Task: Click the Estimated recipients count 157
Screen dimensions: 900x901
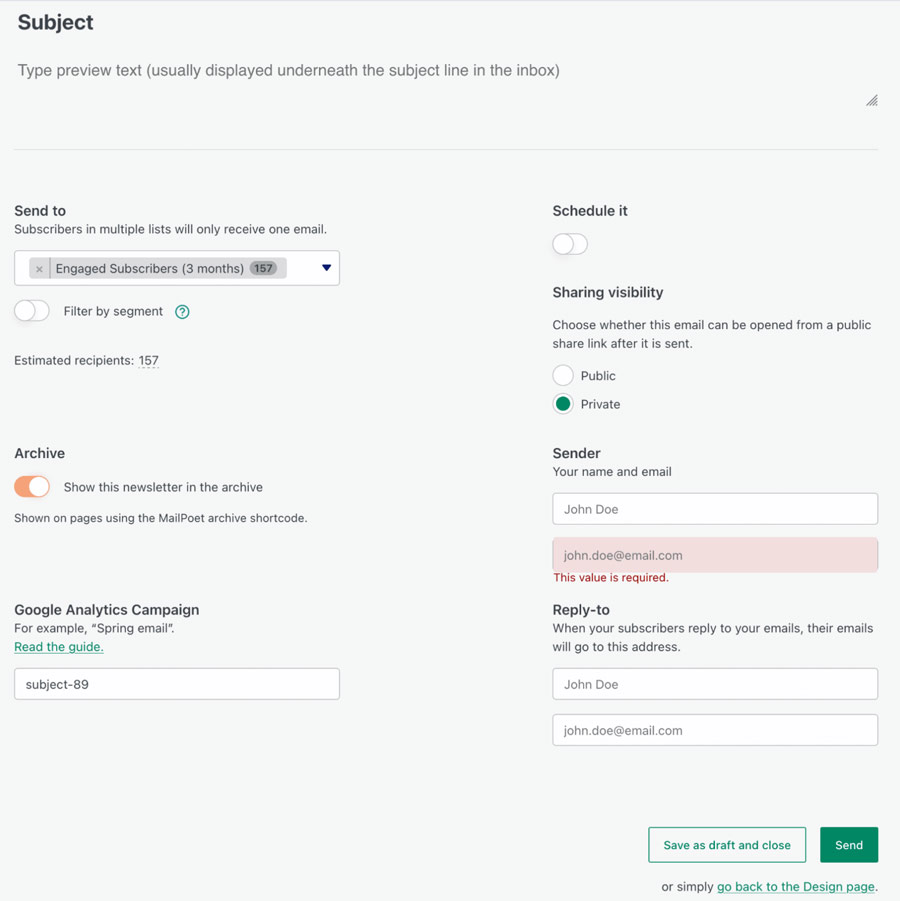Action: (148, 360)
